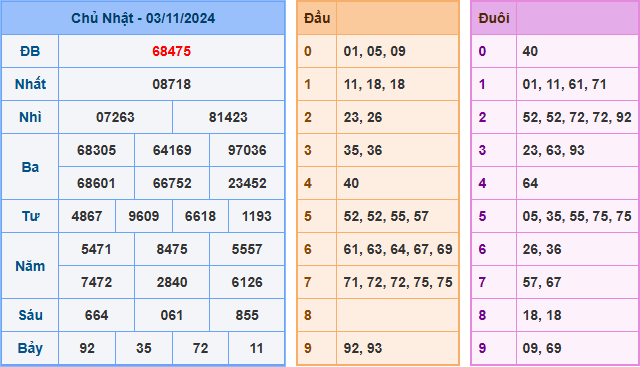Click third prize number 97036

[247, 150]
